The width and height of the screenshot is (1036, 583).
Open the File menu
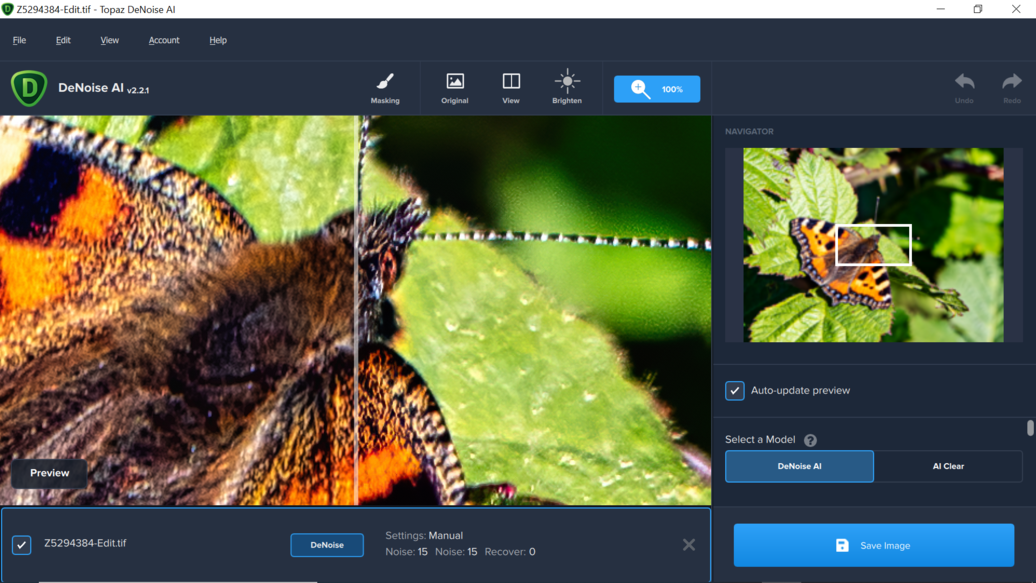point(19,40)
